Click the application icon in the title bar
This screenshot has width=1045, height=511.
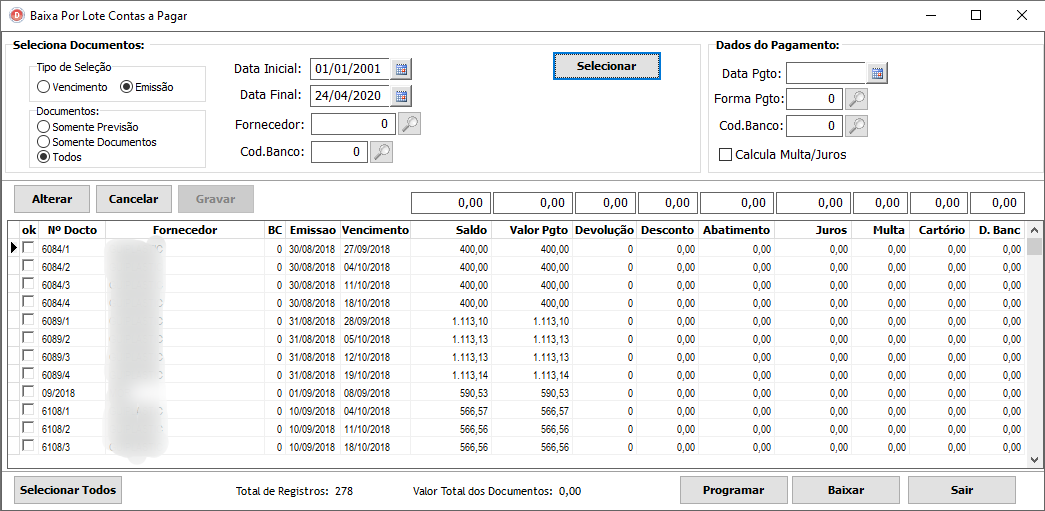16,16
